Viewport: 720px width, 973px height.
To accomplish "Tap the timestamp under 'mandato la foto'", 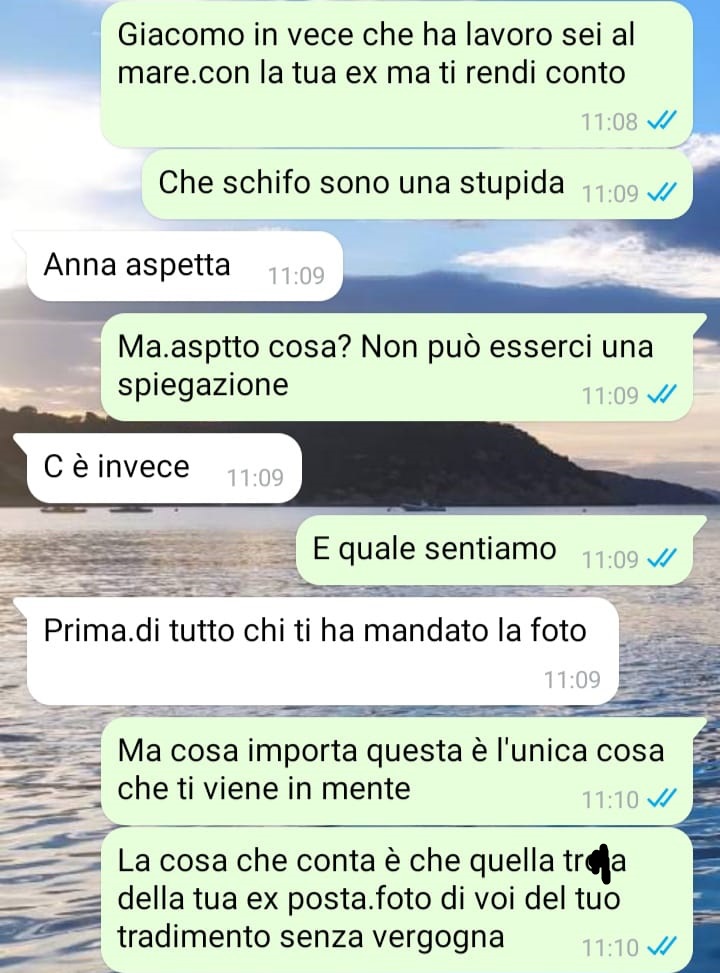I will pyautogui.click(x=572, y=679).
